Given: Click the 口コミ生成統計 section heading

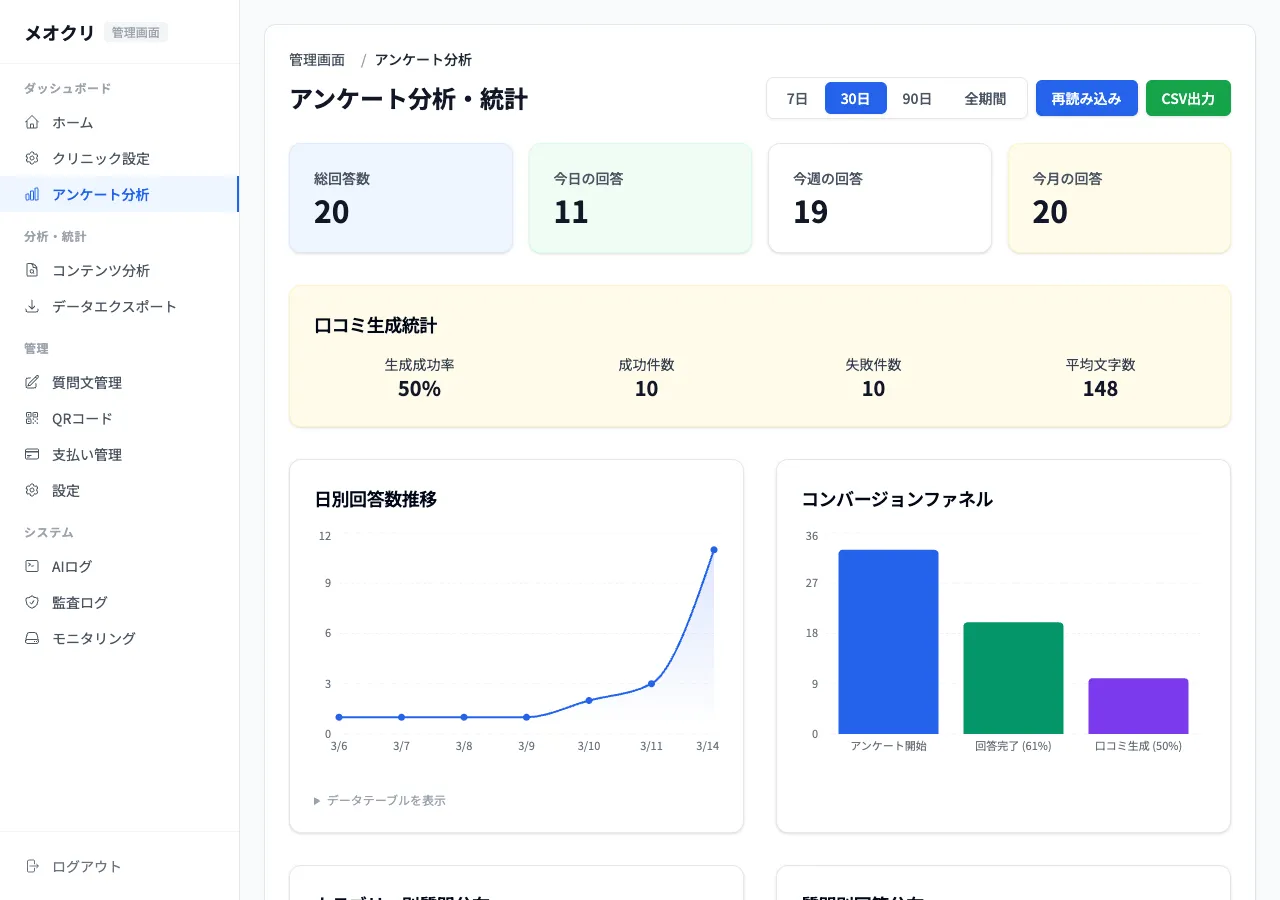Looking at the screenshot, I should tap(376, 325).
